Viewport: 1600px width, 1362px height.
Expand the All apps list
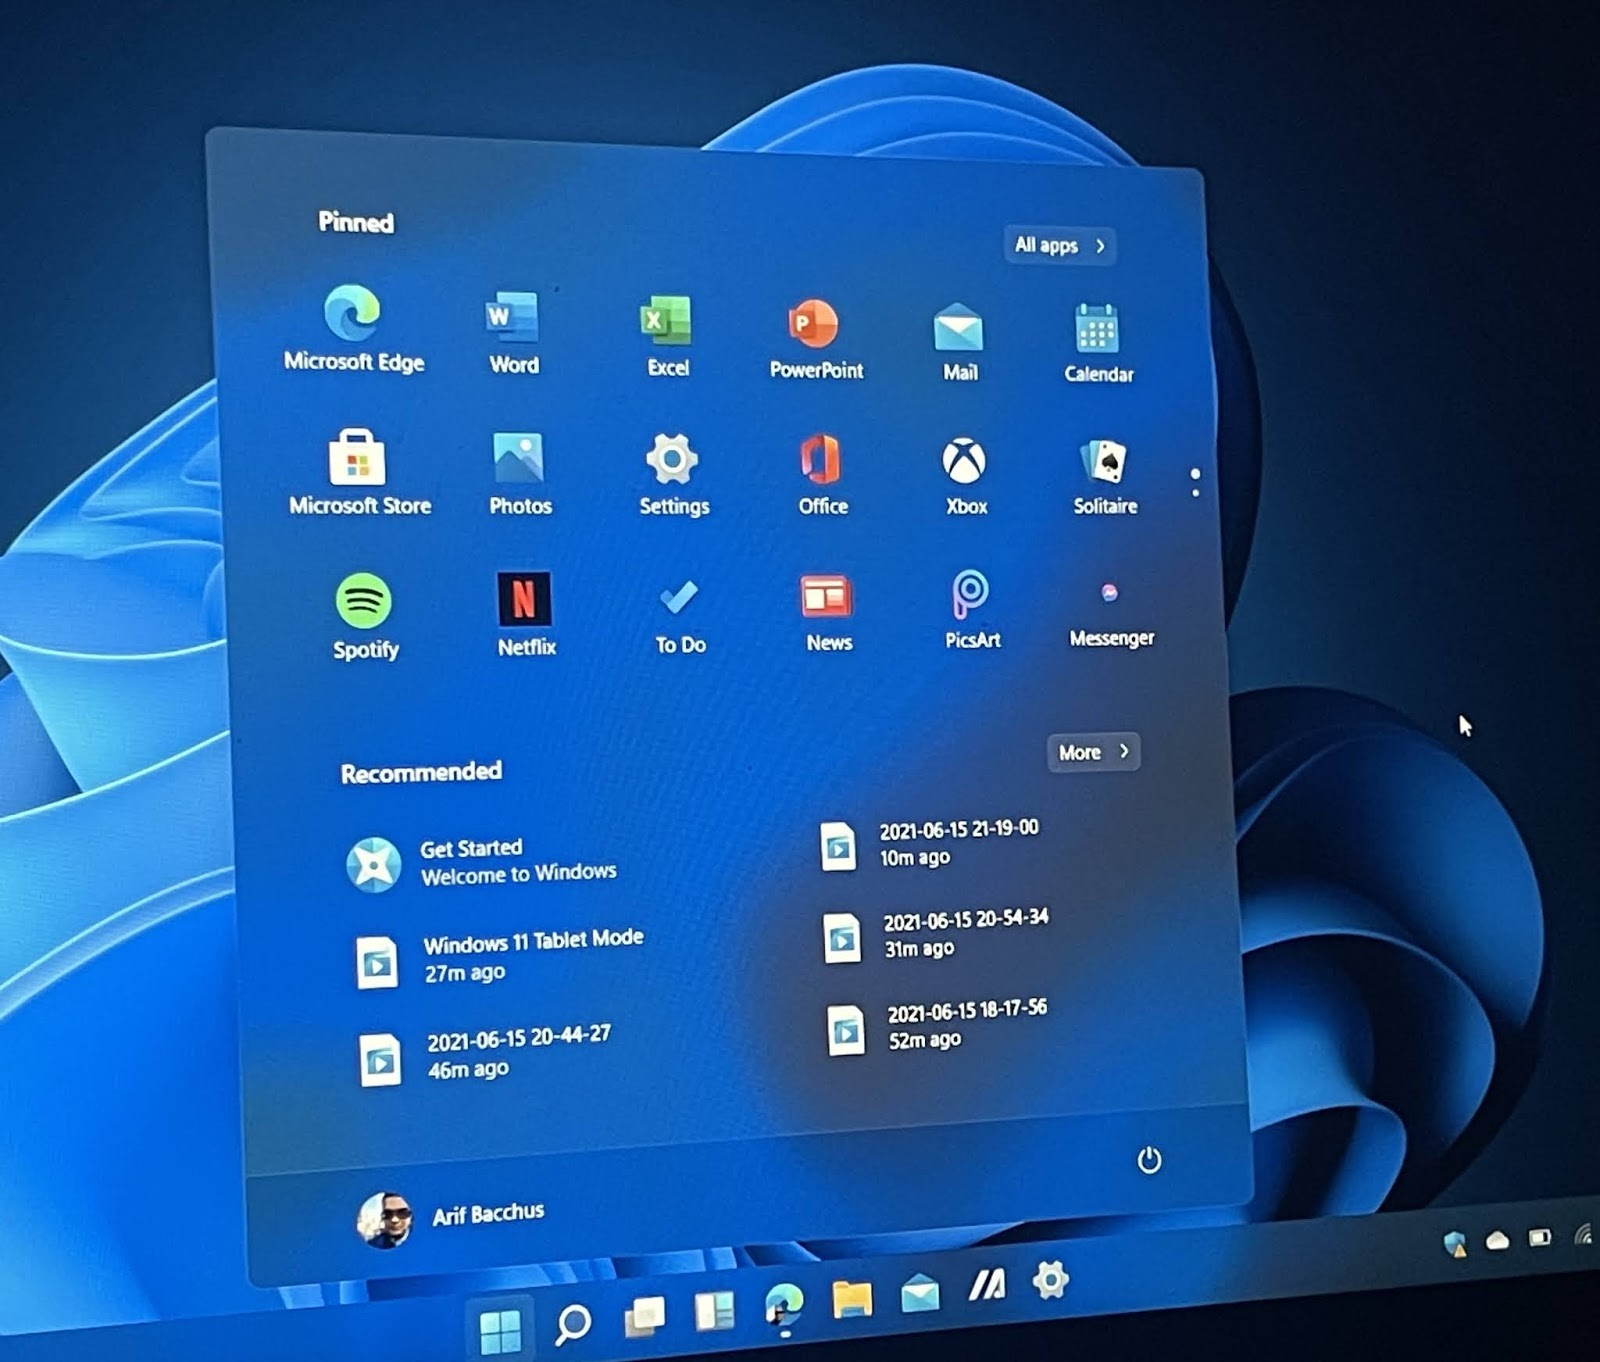click(1058, 245)
